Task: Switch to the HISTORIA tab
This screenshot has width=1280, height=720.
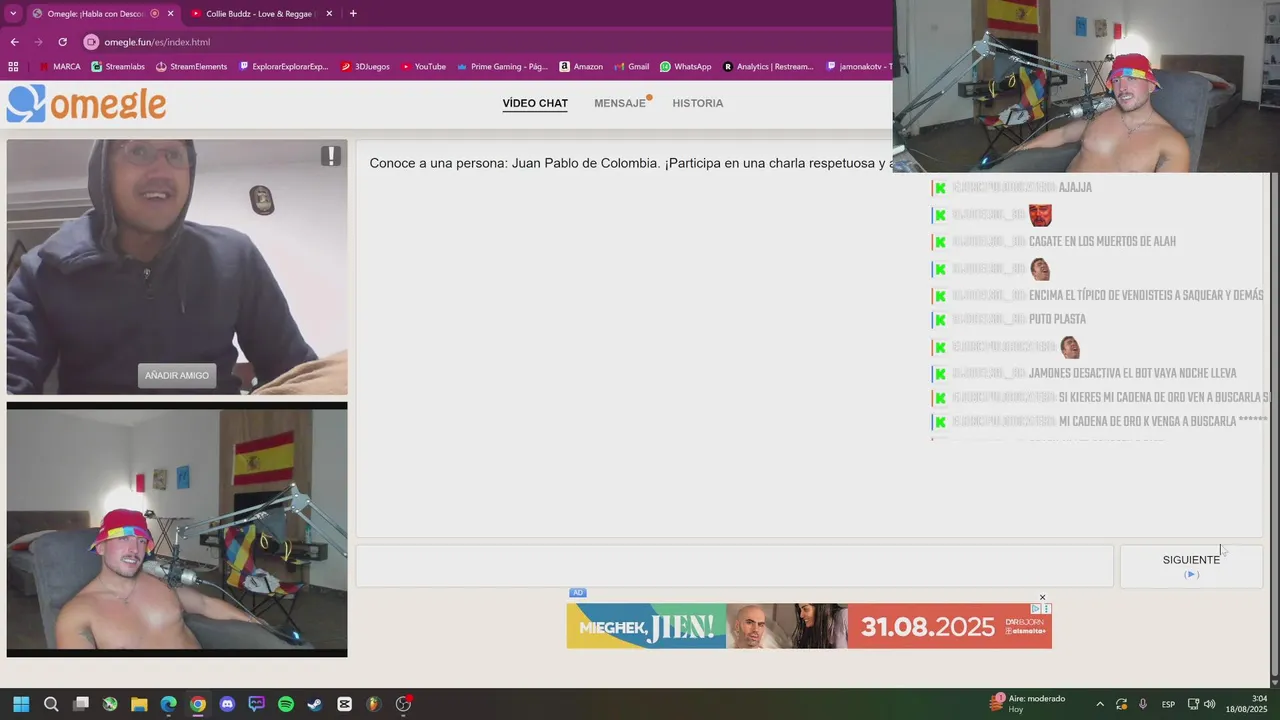Action: (x=698, y=103)
